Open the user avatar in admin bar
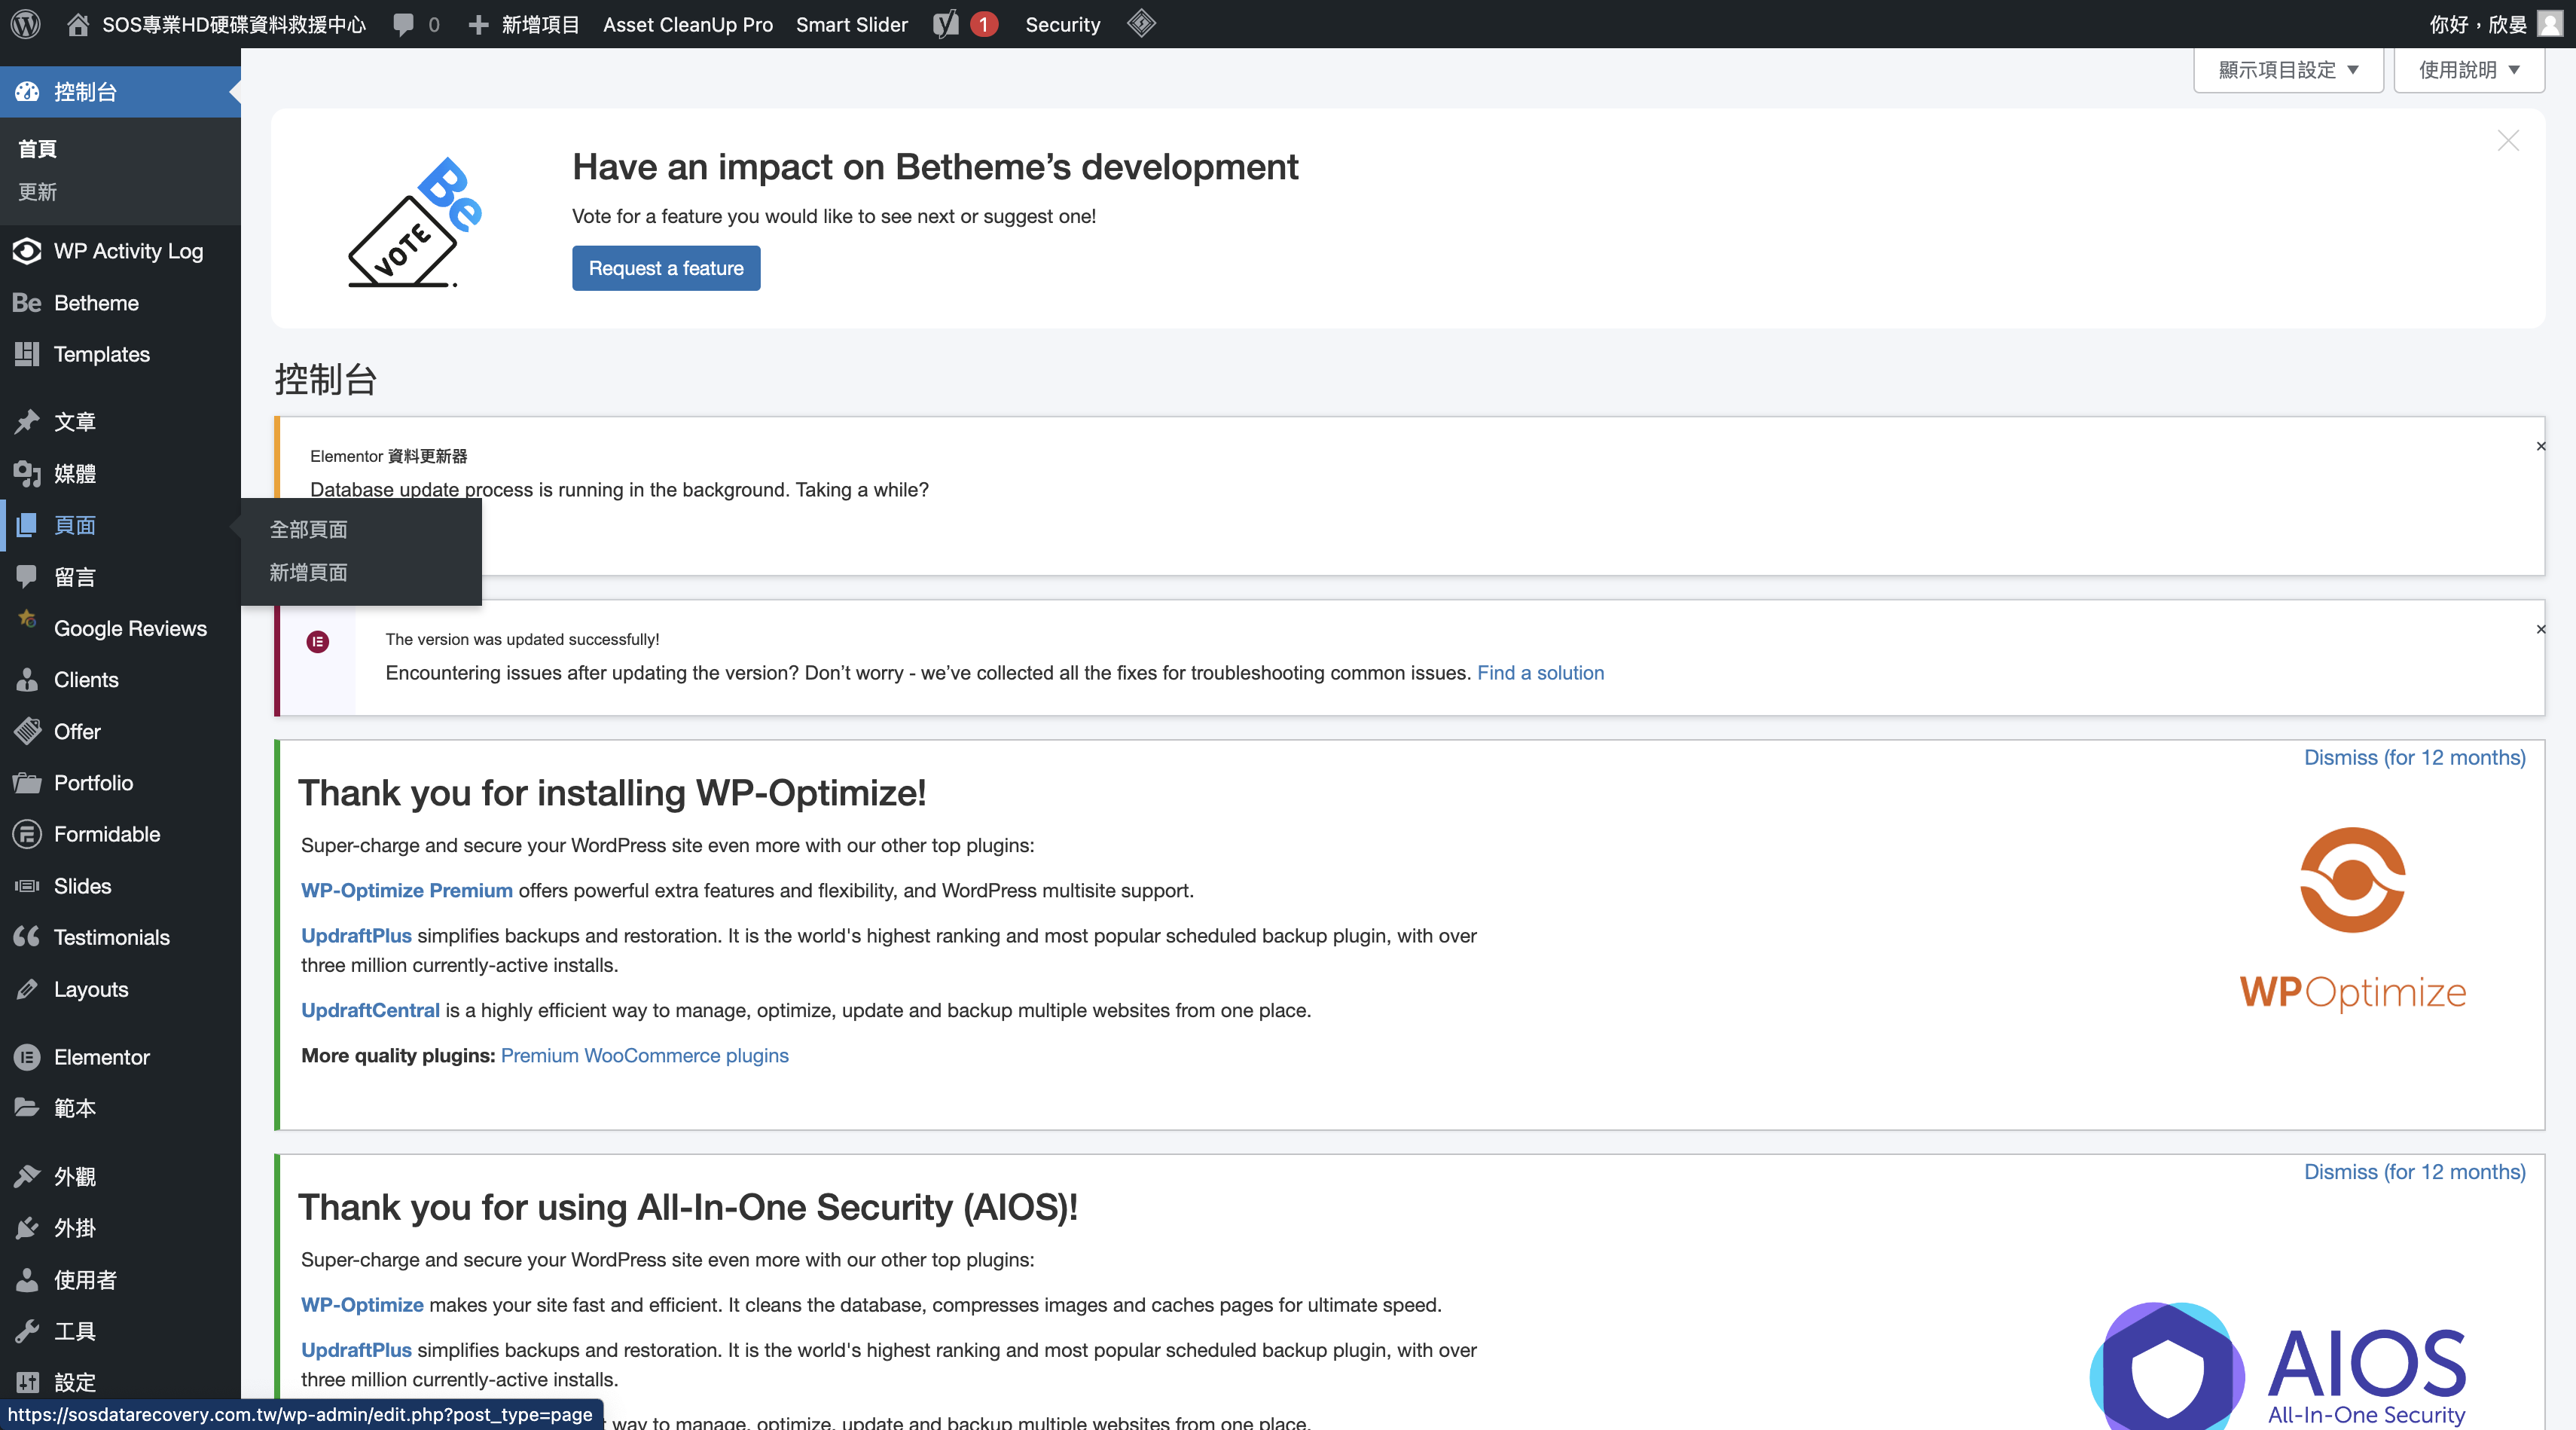 click(x=2549, y=24)
